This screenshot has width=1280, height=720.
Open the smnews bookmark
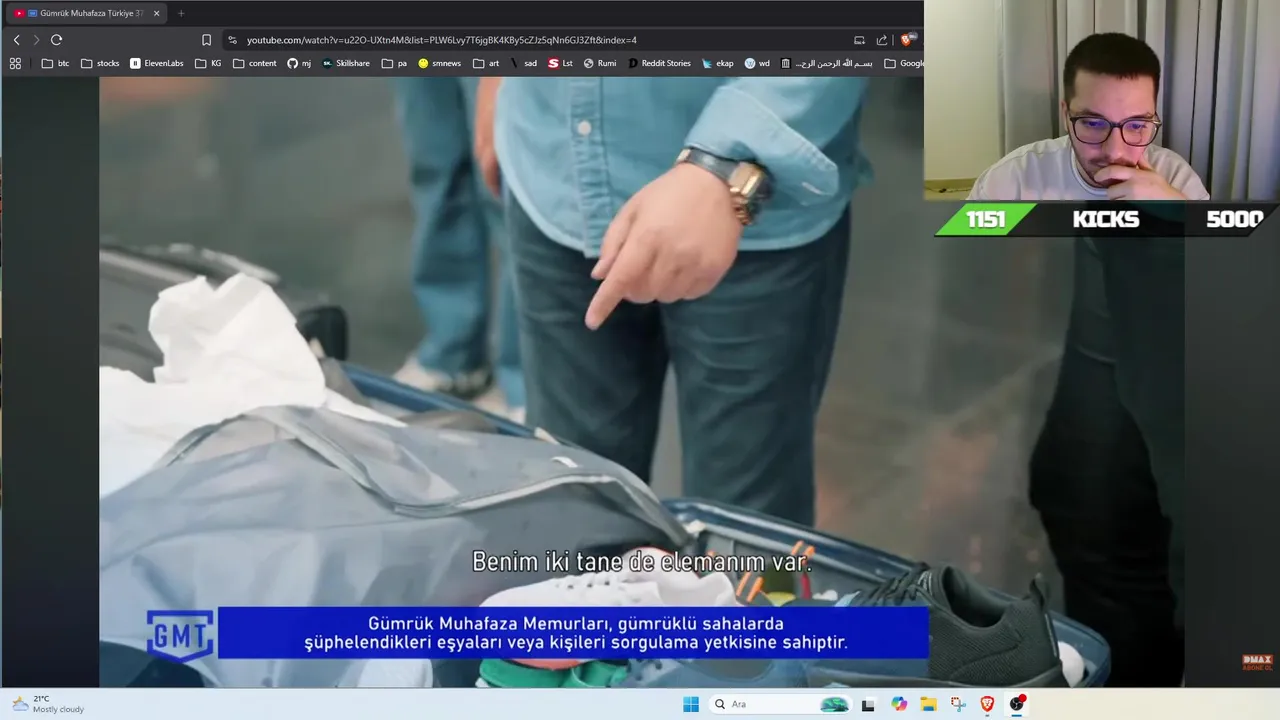pyautogui.click(x=440, y=63)
